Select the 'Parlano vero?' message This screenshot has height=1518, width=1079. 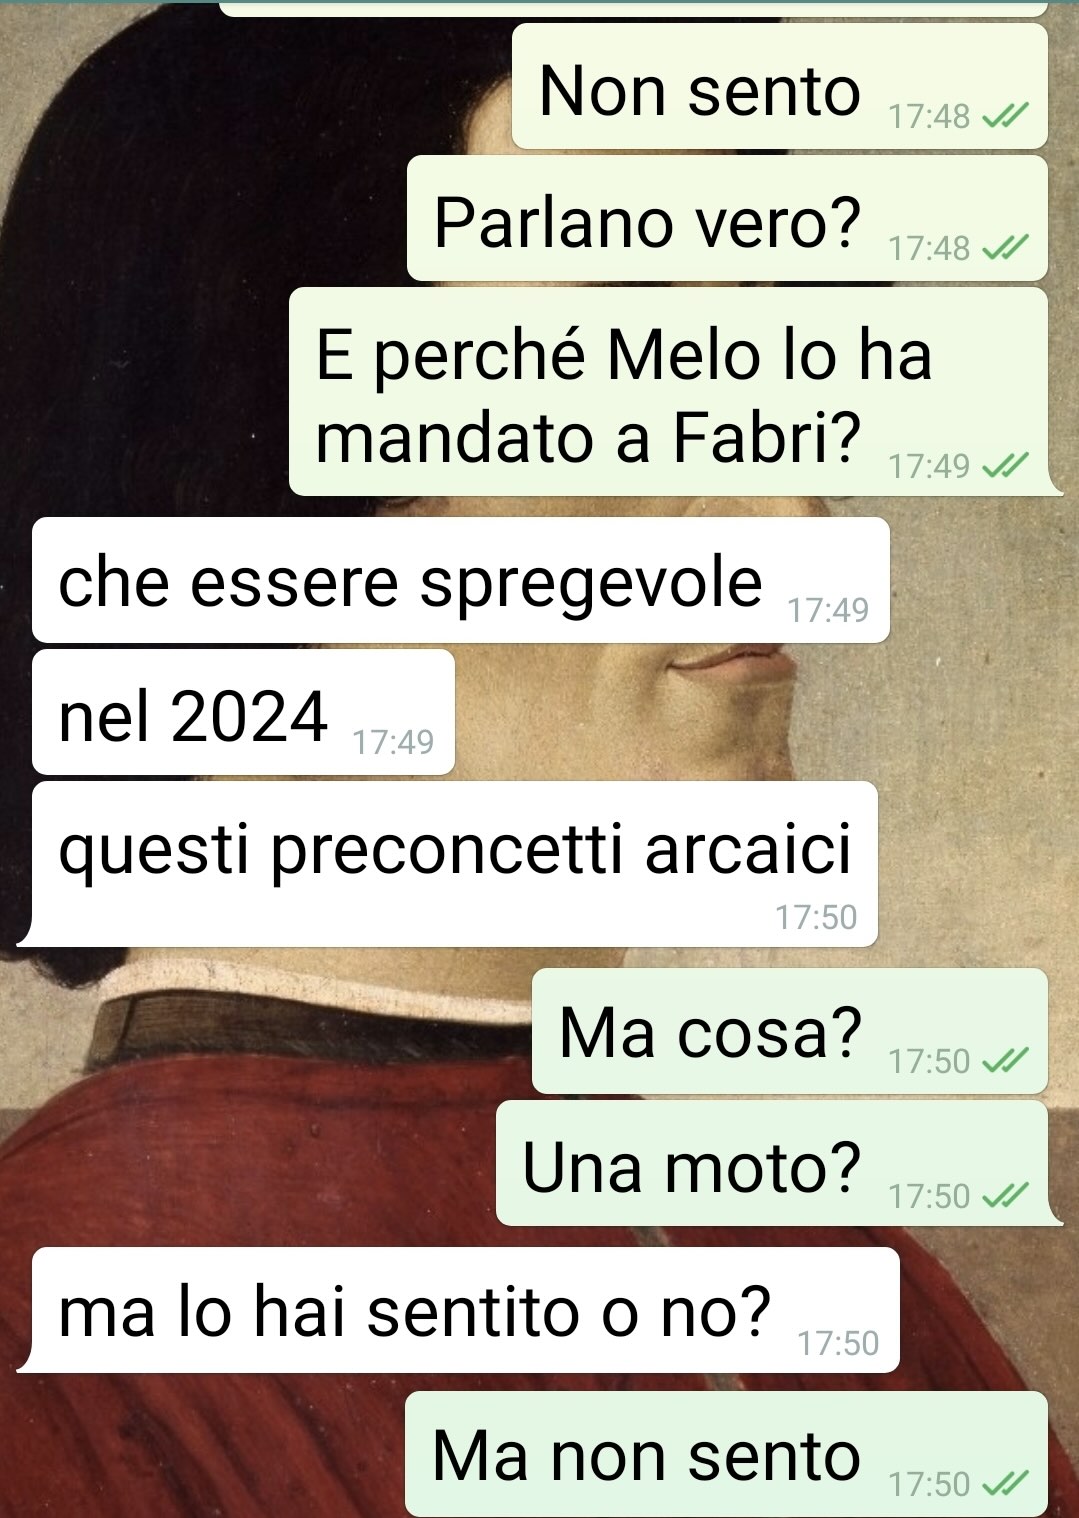(x=727, y=218)
